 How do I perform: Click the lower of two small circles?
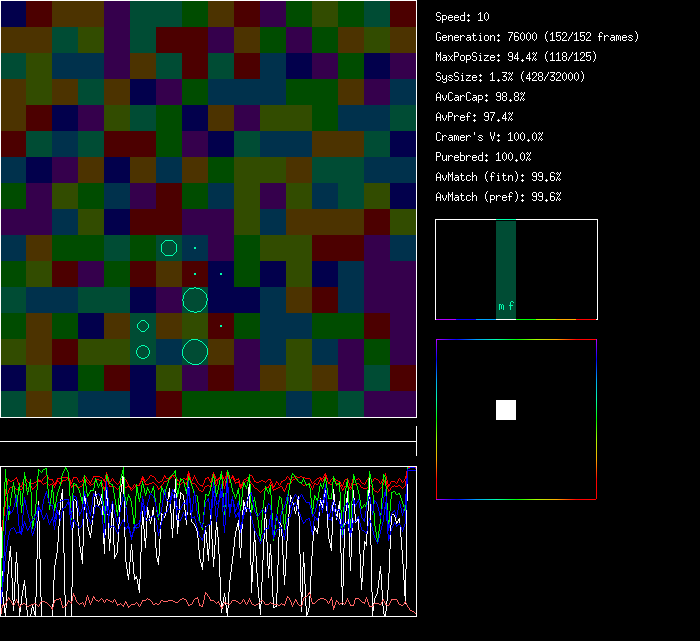[143, 351]
